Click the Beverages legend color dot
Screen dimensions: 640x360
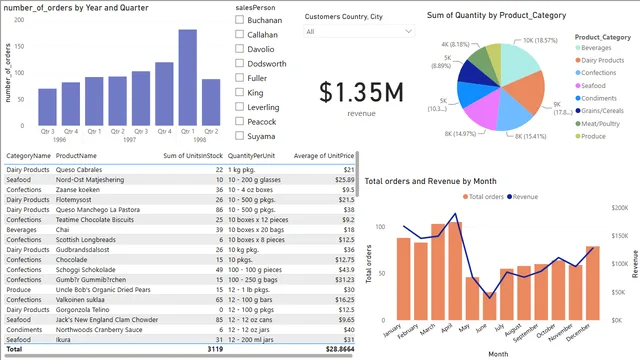[578, 48]
